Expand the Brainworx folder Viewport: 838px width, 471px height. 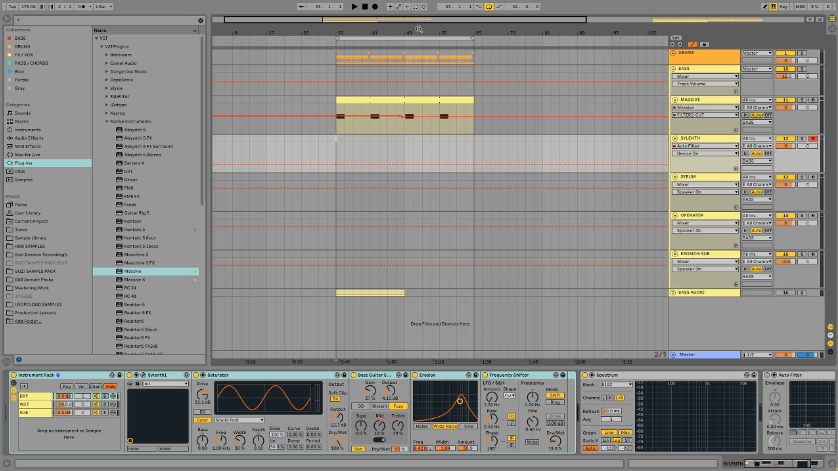(106, 55)
